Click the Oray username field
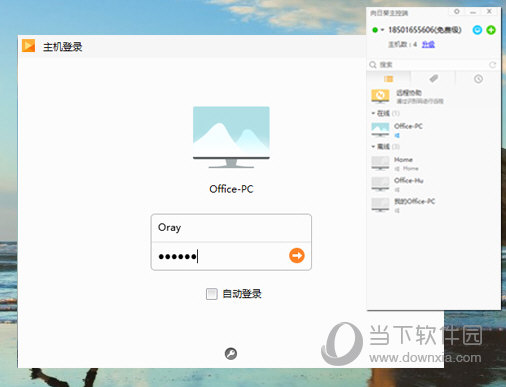The width and height of the screenshot is (506, 387). pos(231,228)
